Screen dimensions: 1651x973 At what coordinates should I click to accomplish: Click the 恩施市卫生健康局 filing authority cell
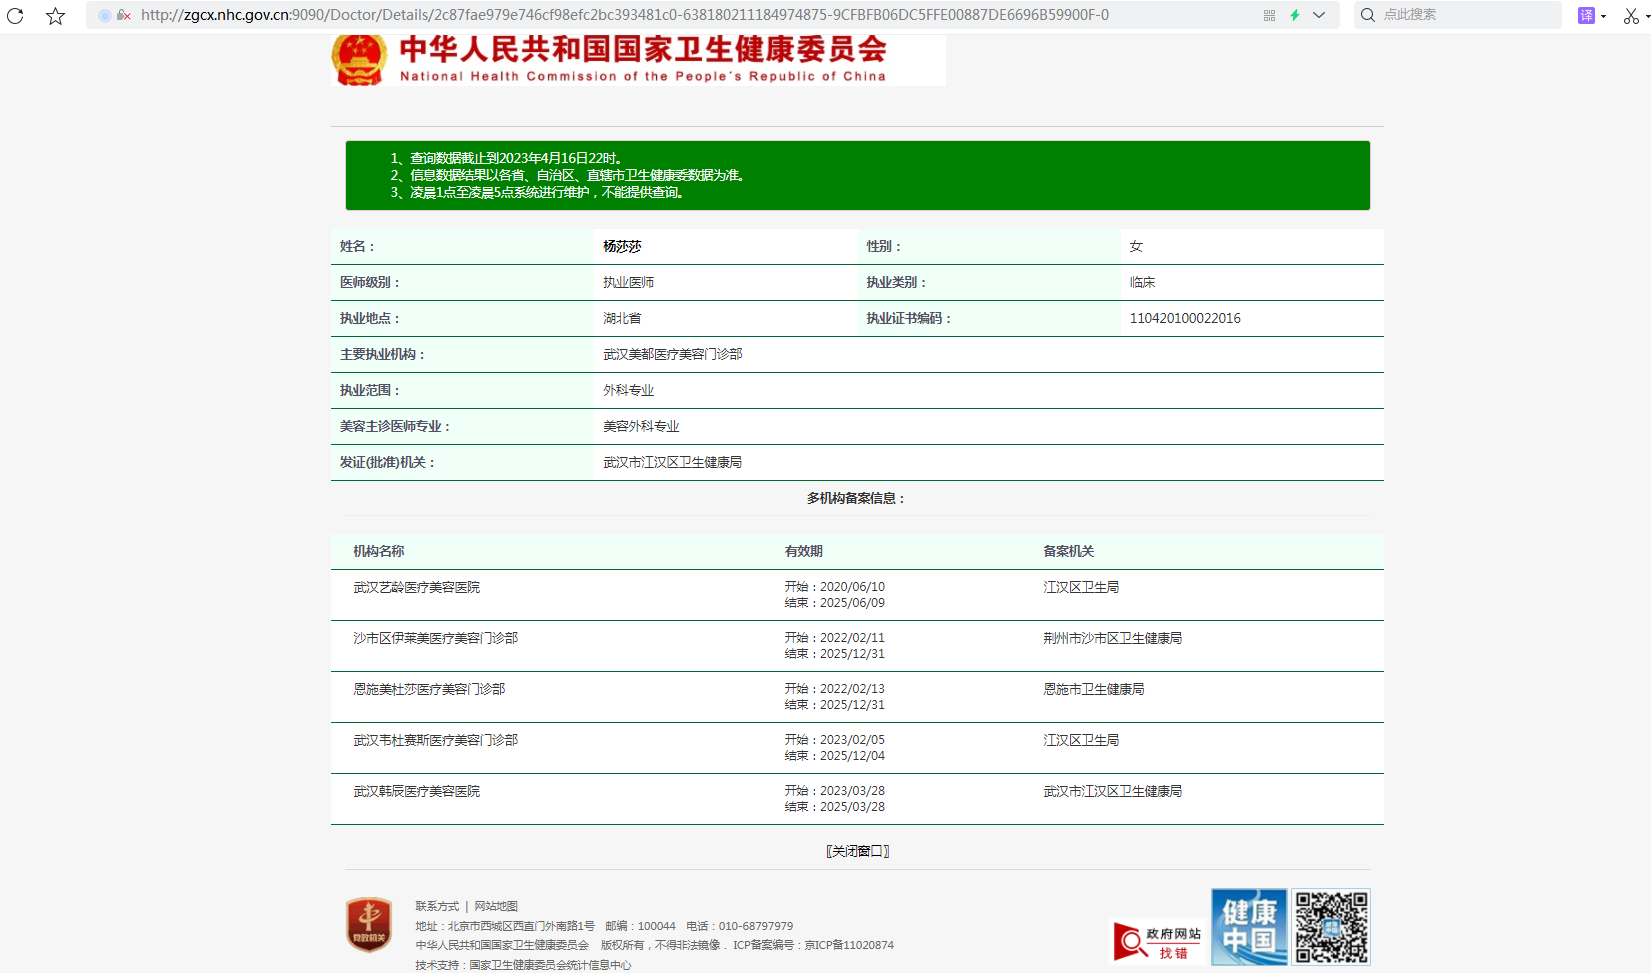(1094, 689)
